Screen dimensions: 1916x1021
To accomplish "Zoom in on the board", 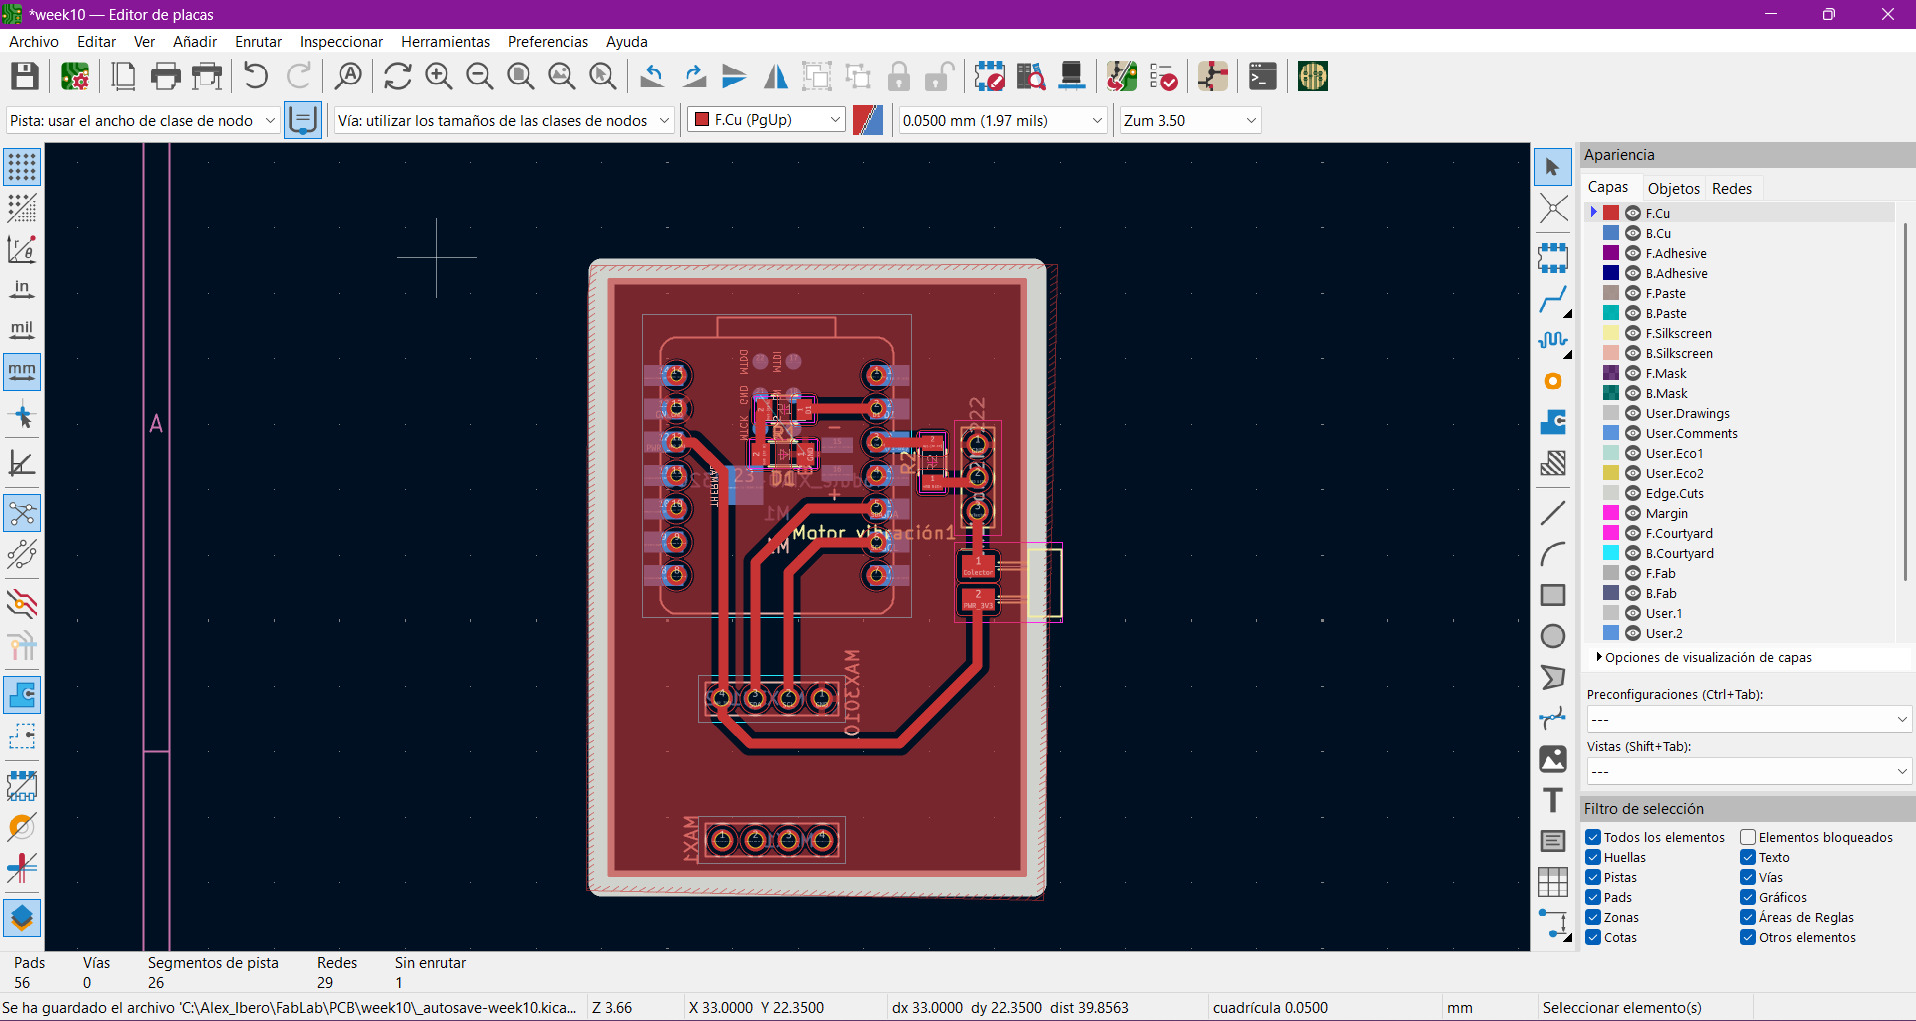I will 438,76.
